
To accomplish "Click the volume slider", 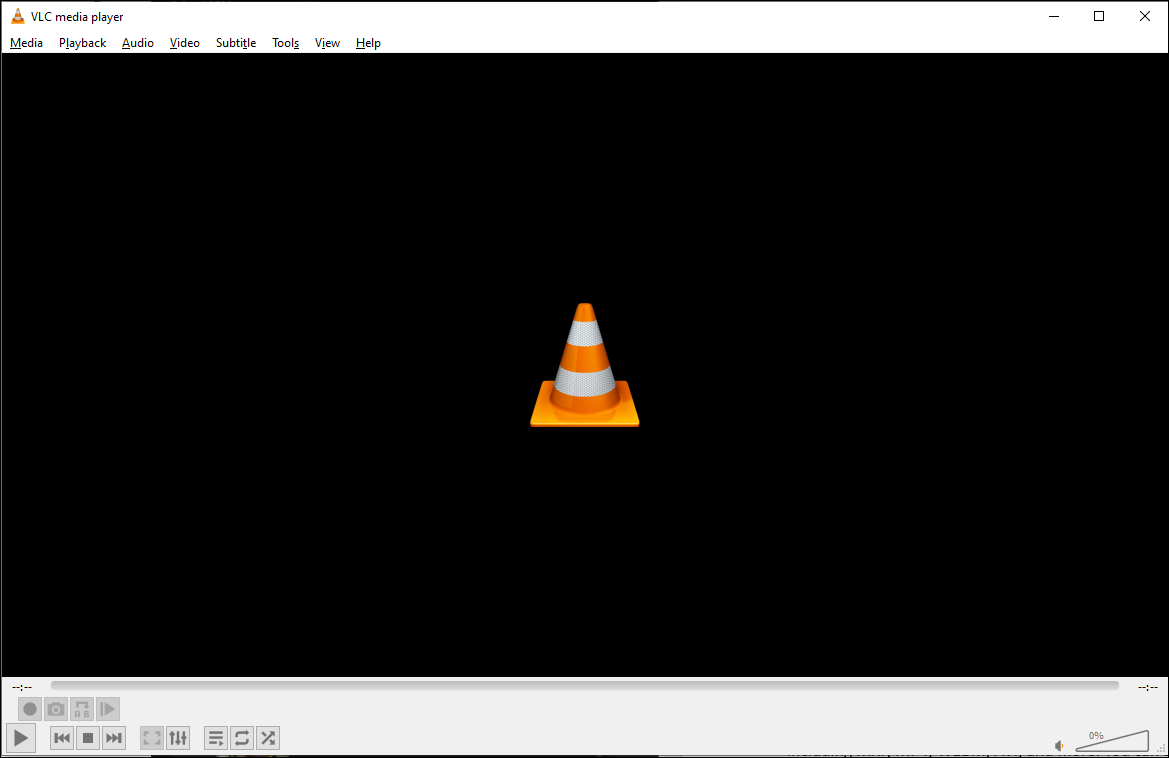I will click(1112, 740).
